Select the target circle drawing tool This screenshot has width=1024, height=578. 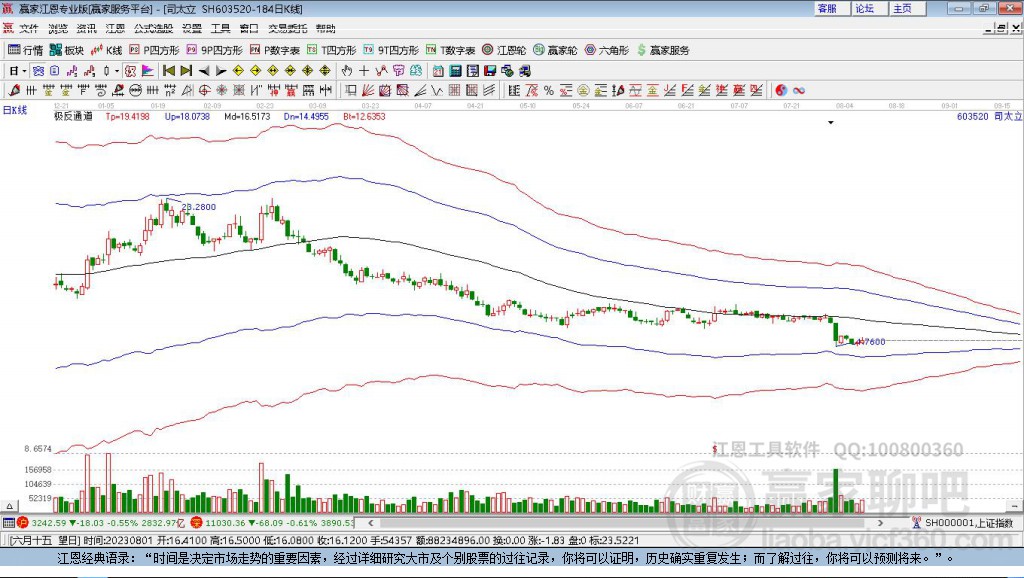point(204,90)
